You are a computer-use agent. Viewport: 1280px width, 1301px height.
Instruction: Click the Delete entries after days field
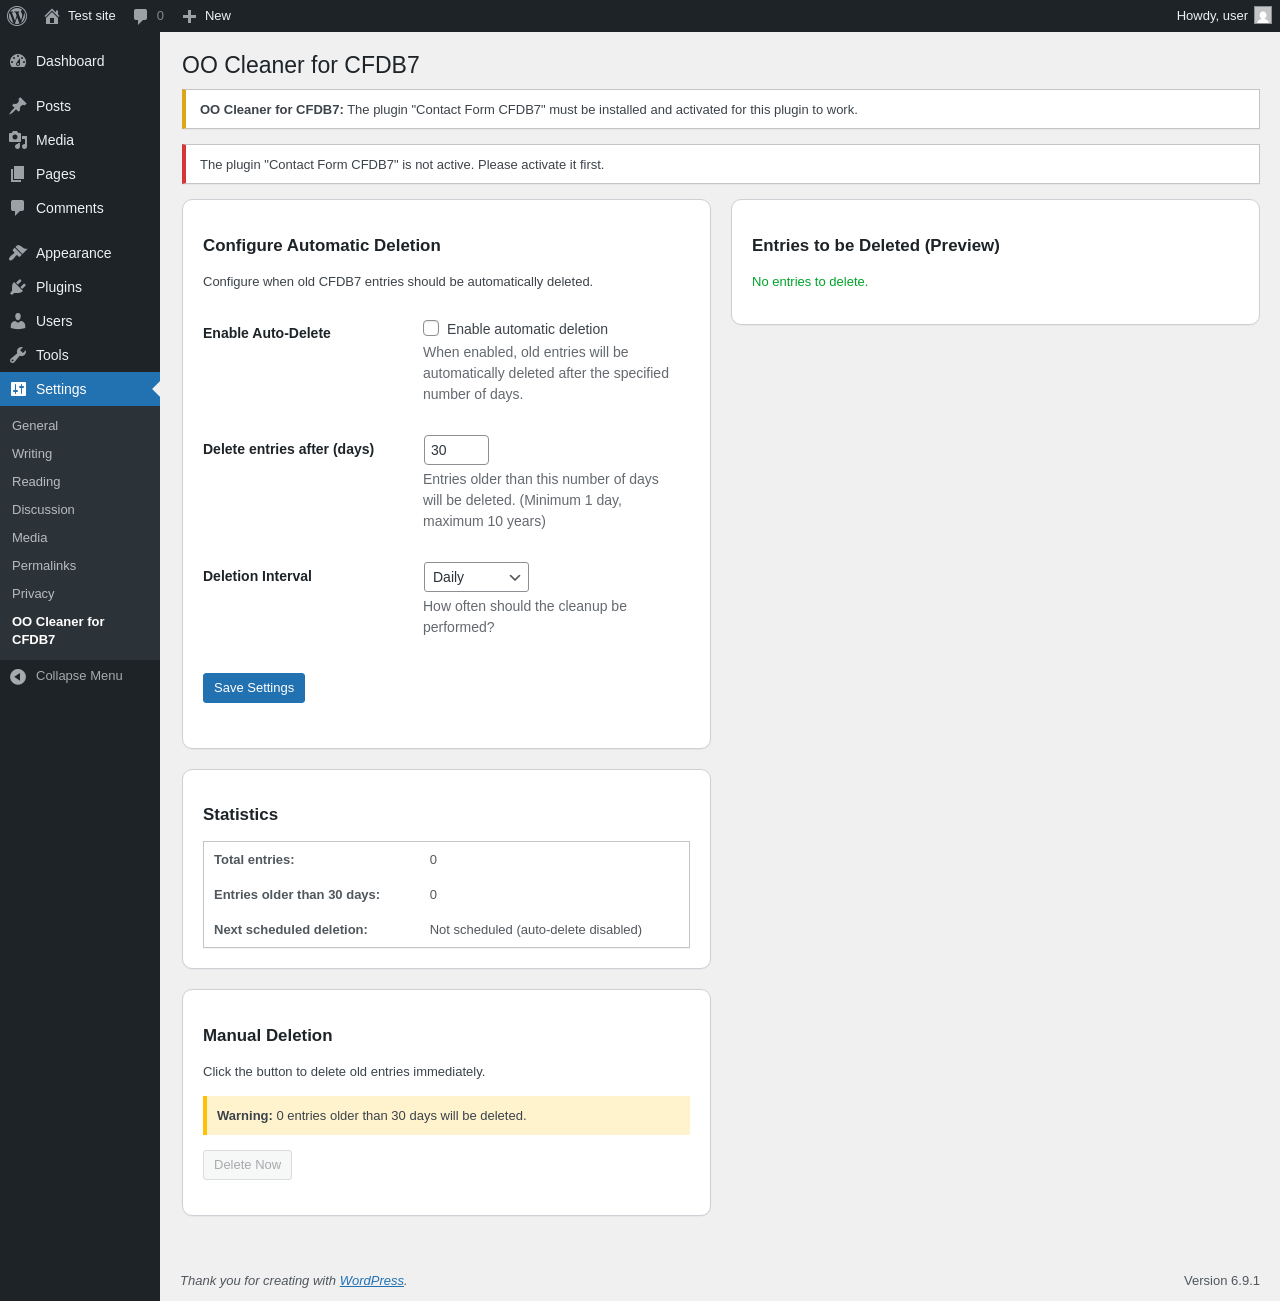[456, 450]
